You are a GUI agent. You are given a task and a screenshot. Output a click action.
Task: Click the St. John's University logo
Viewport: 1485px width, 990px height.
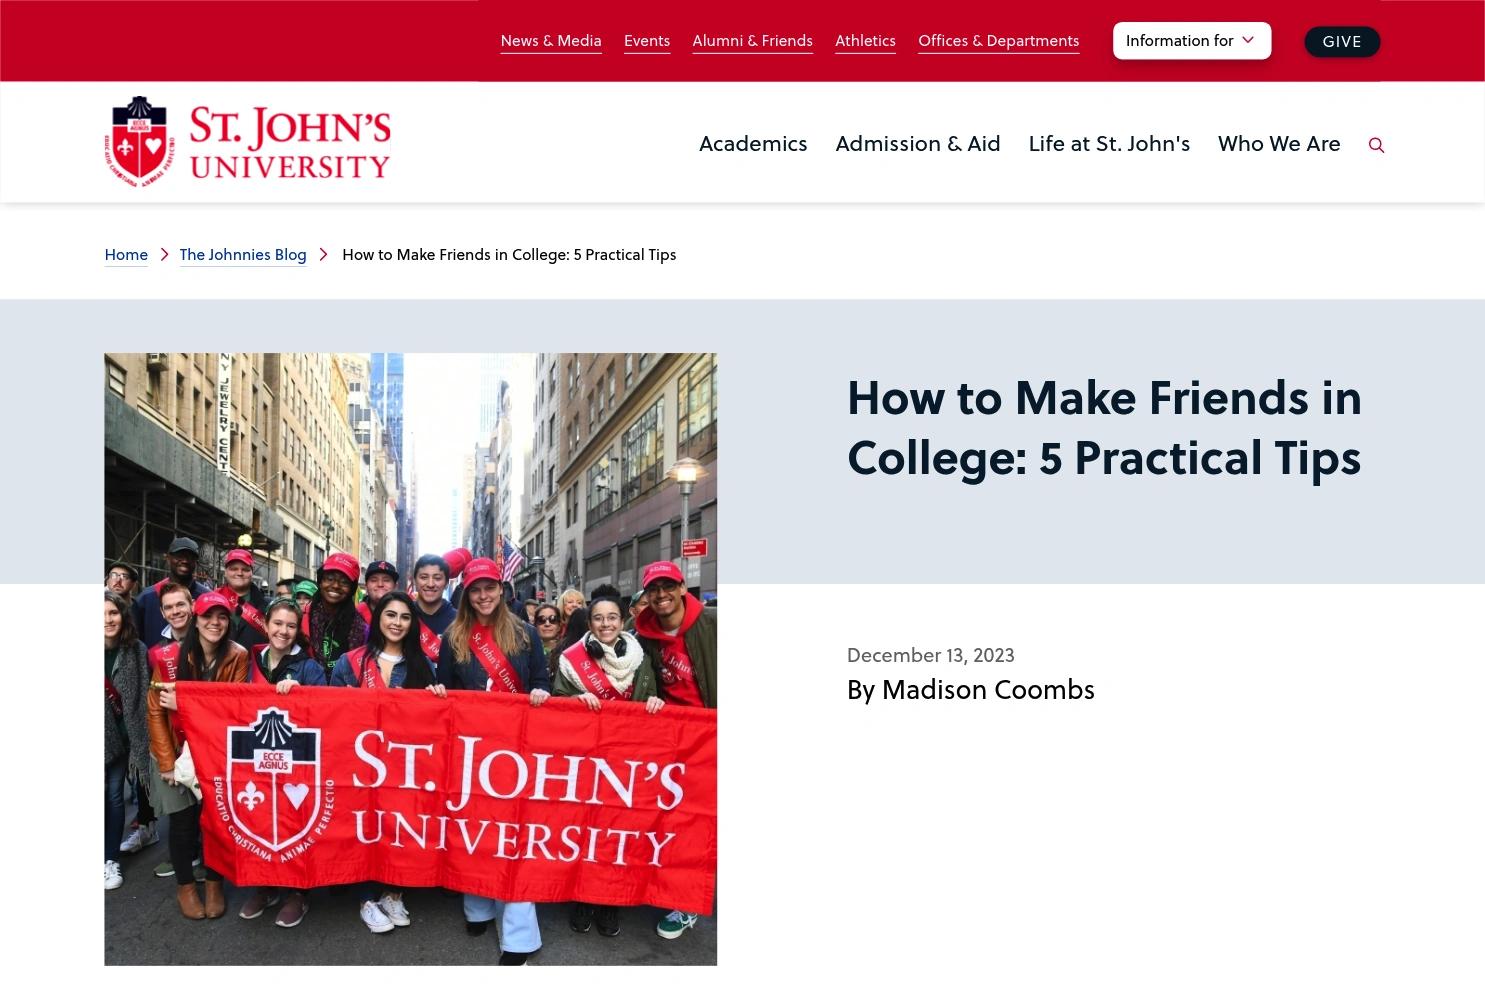247,142
